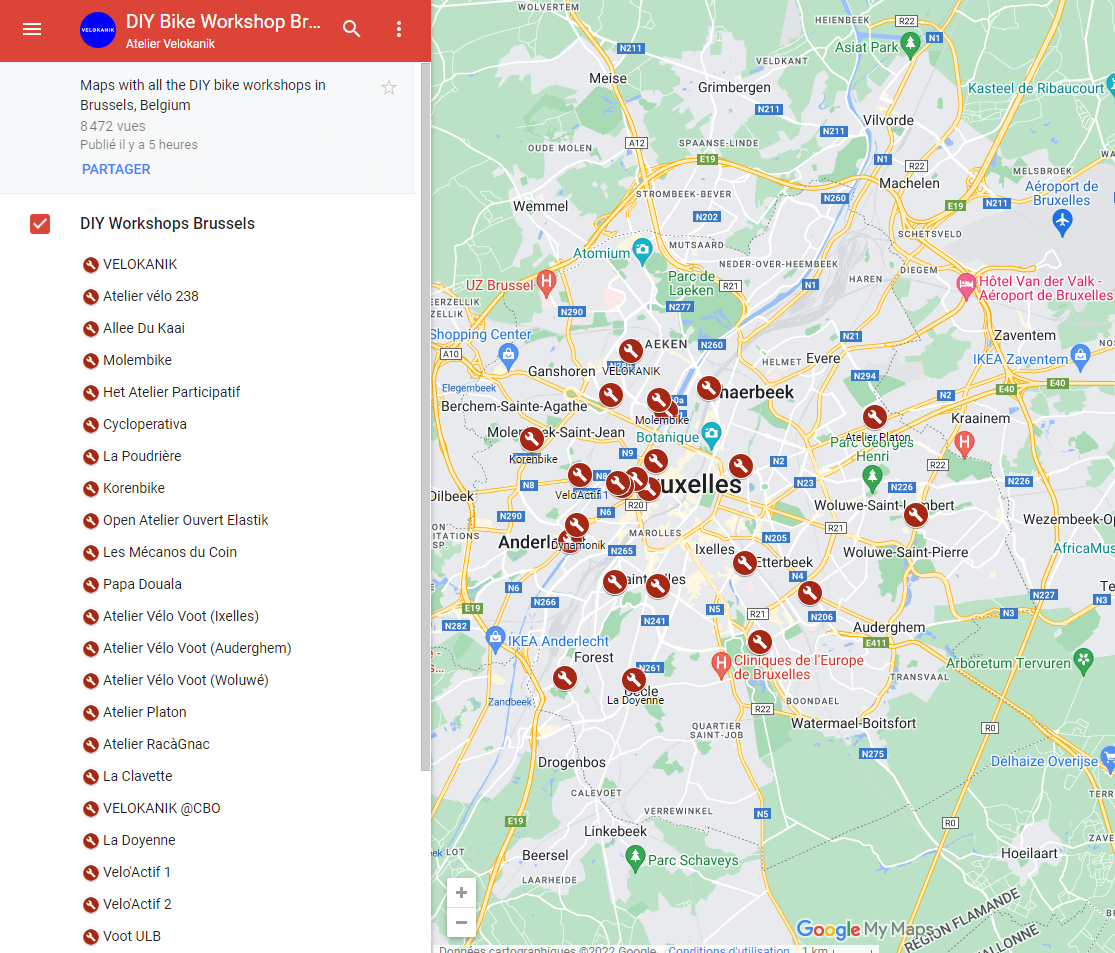Click the map title DIY Bike Workshop
Viewport: 1115px width, 953px height.
coord(223,21)
